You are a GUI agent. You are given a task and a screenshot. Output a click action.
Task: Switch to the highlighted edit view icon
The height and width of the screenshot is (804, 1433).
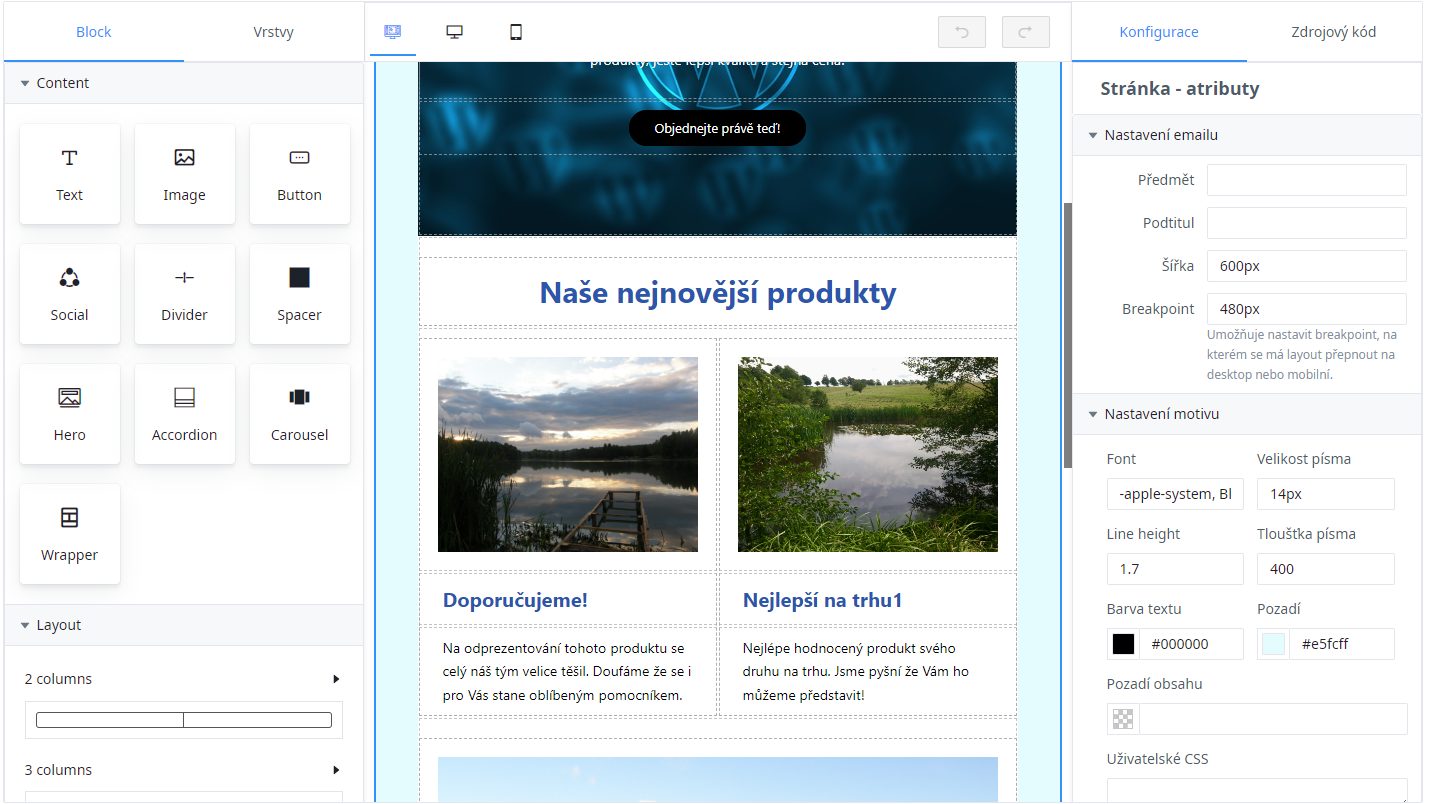(x=393, y=32)
